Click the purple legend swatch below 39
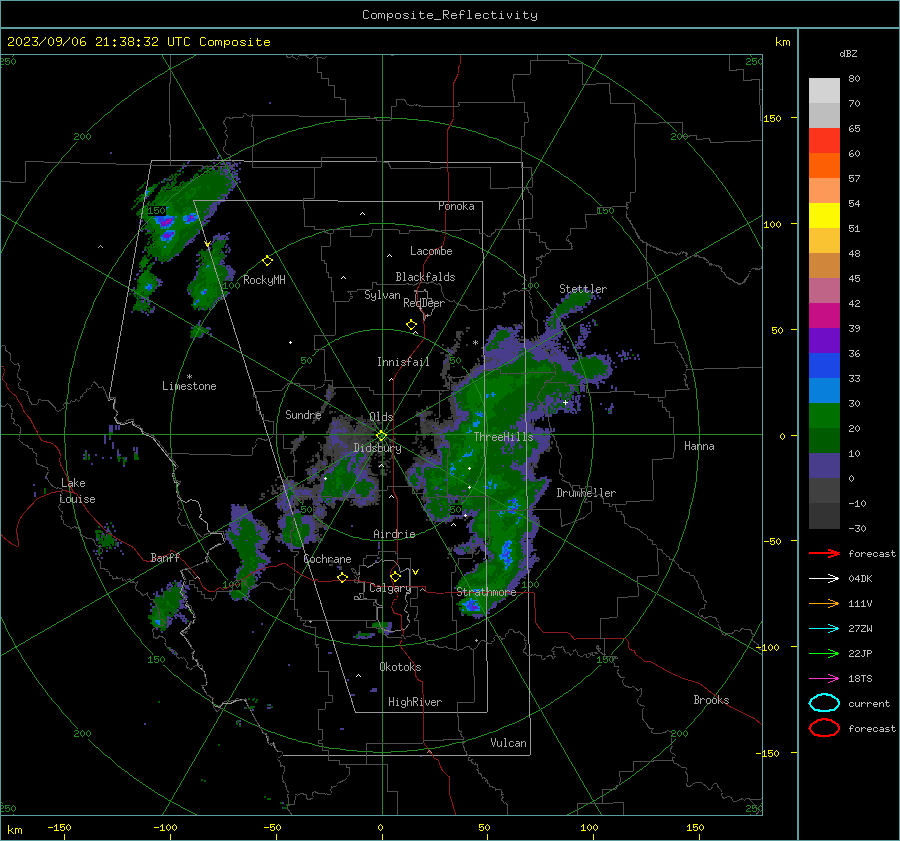 click(x=824, y=340)
